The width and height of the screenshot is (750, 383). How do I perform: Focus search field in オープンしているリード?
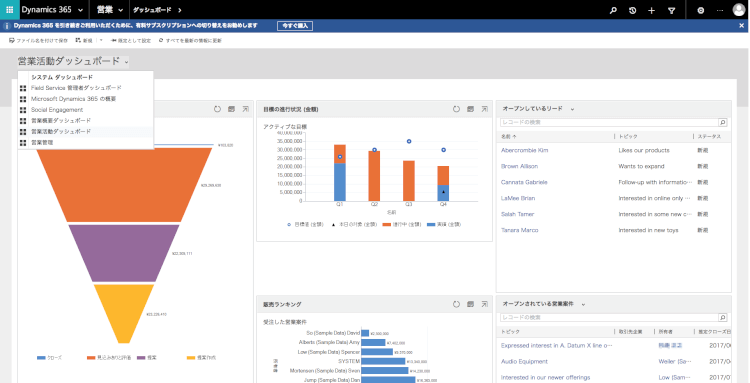[x=609, y=122]
